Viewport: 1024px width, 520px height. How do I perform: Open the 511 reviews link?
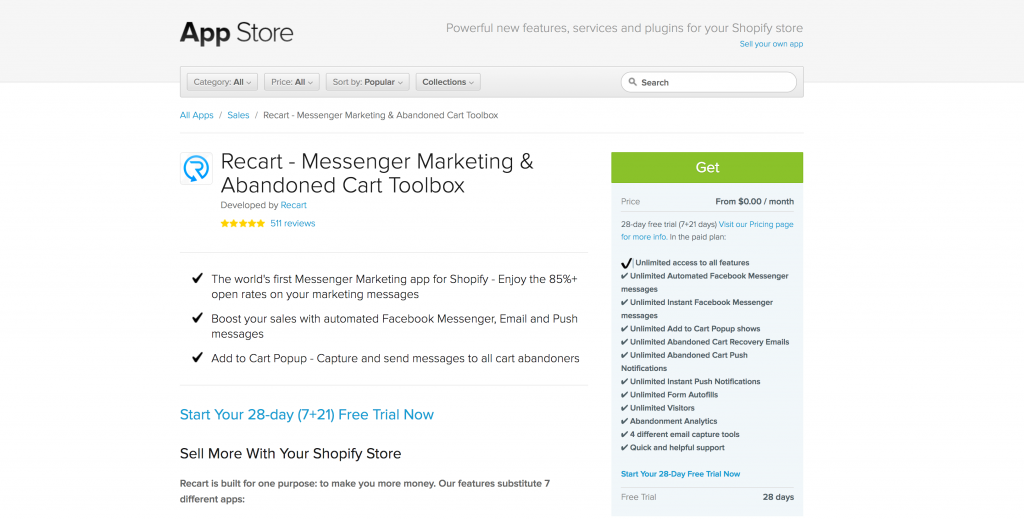coord(293,223)
